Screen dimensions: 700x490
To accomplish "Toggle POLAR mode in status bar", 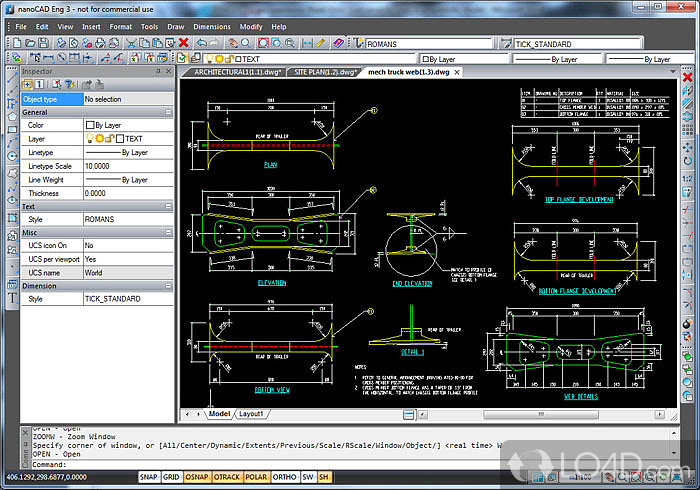I will click(x=256, y=477).
